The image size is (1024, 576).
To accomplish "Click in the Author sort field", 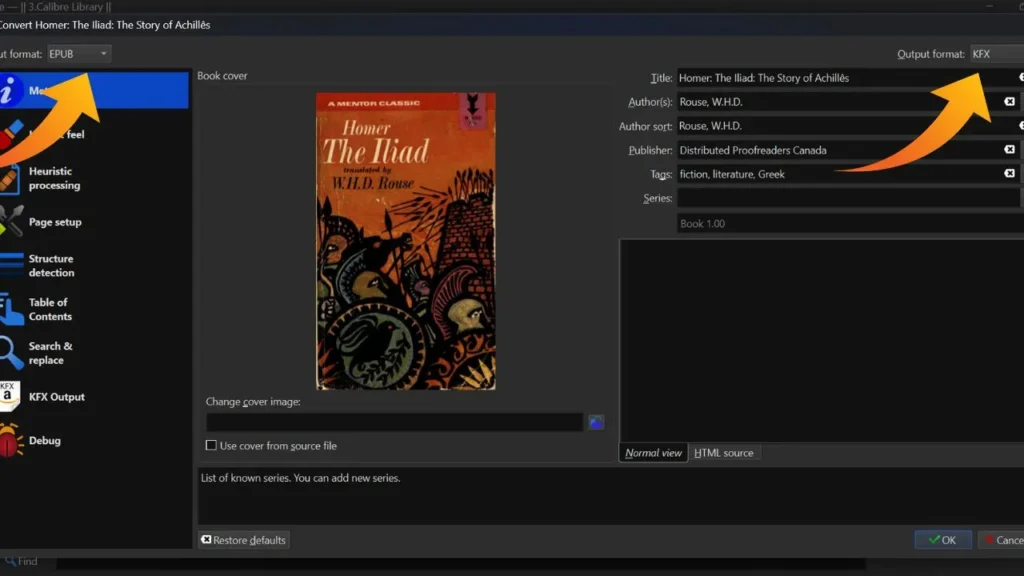I will [847, 126].
